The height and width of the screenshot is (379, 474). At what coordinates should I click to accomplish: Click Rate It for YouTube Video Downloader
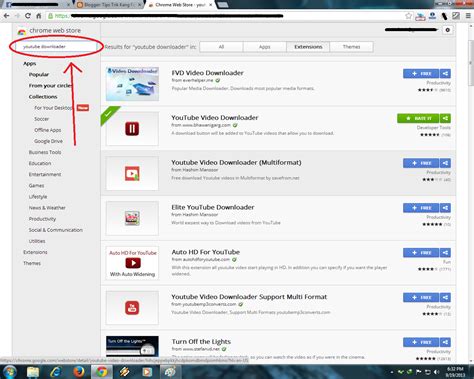coord(418,118)
